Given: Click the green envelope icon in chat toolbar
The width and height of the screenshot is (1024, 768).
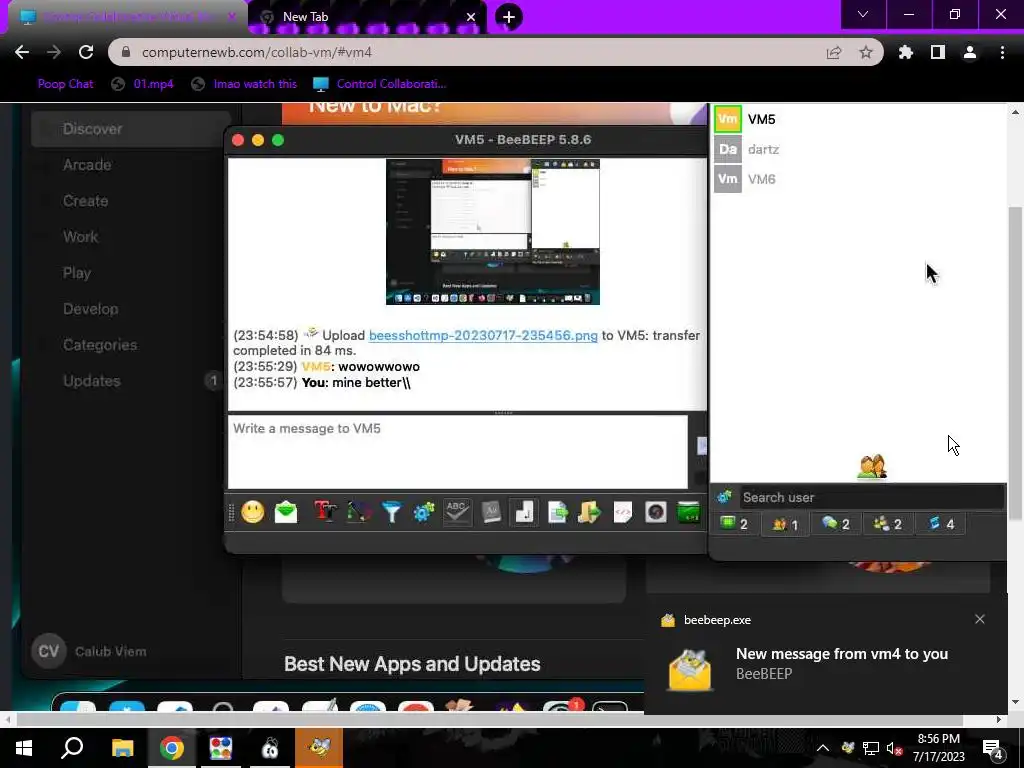Looking at the screenshot, I should (x=285, y=512).
